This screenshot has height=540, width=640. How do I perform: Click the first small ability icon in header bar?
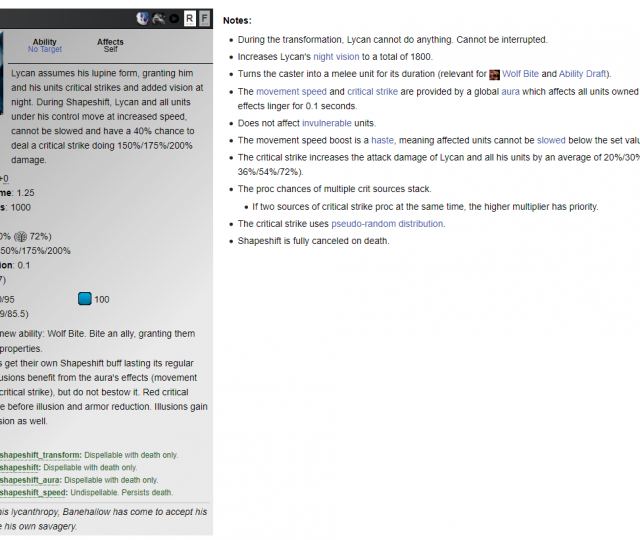(143, 18)
